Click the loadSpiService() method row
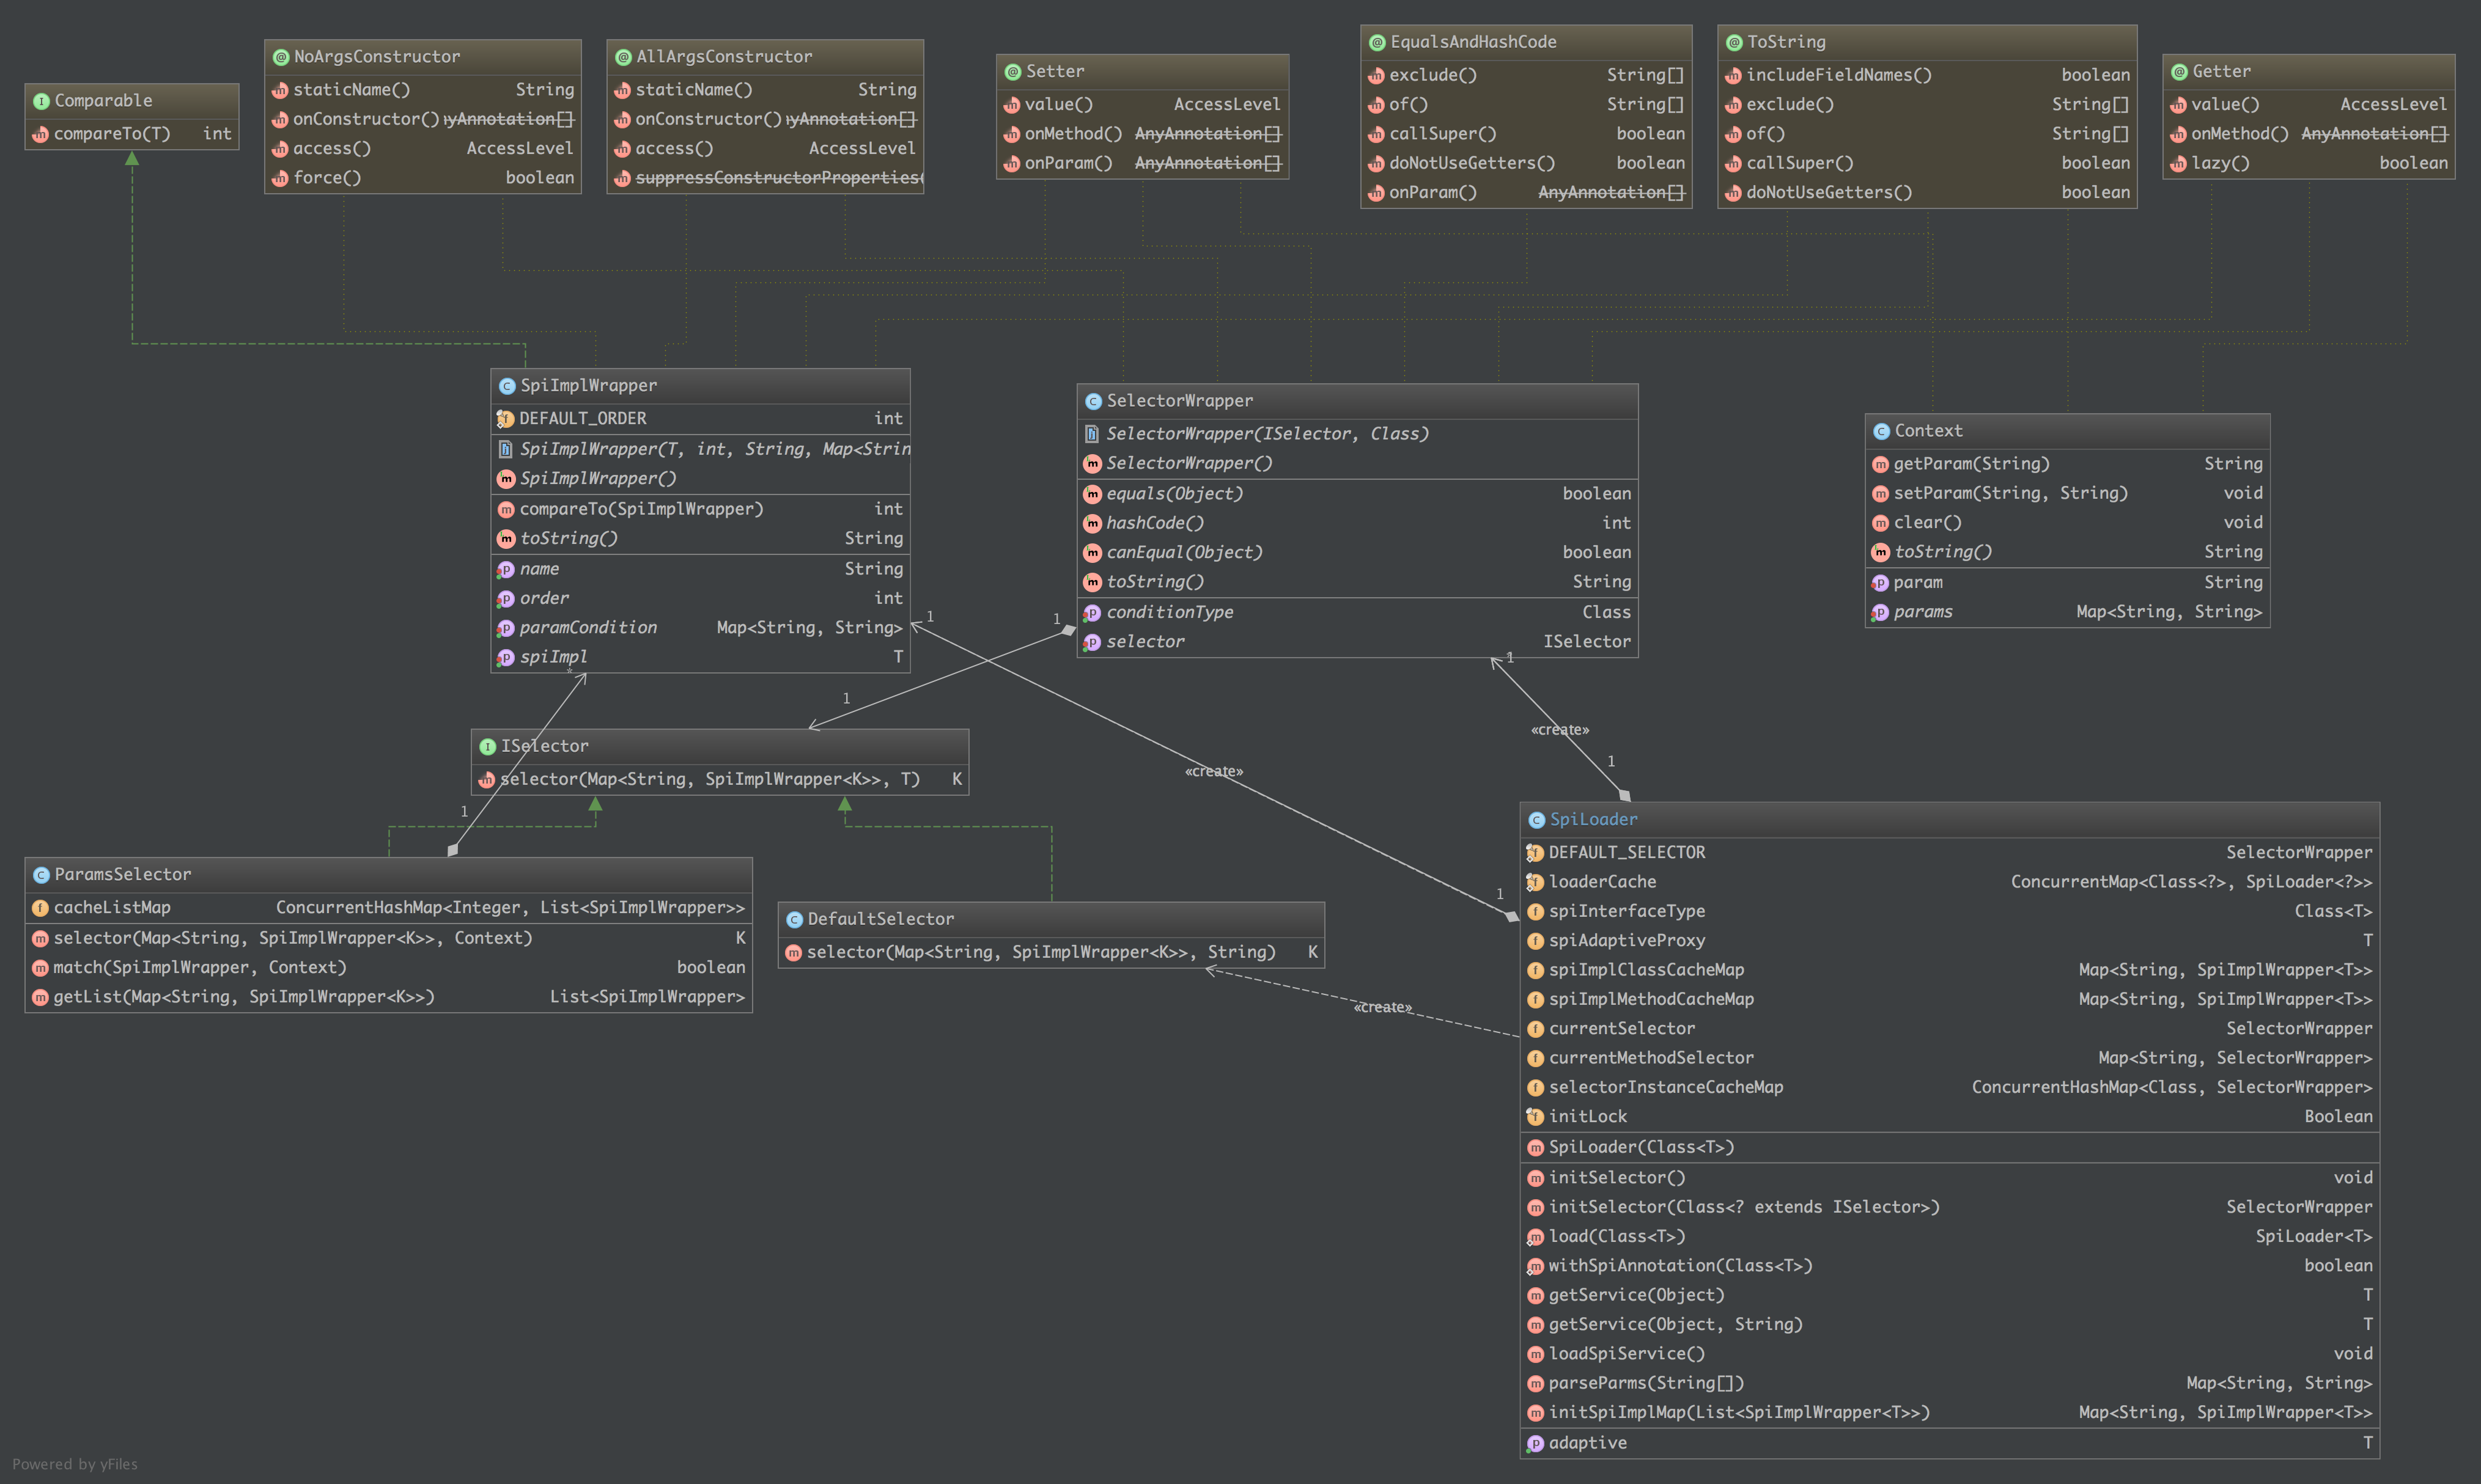The height and width of the screenshot is (1484, 2481). click(1626, 1353)
